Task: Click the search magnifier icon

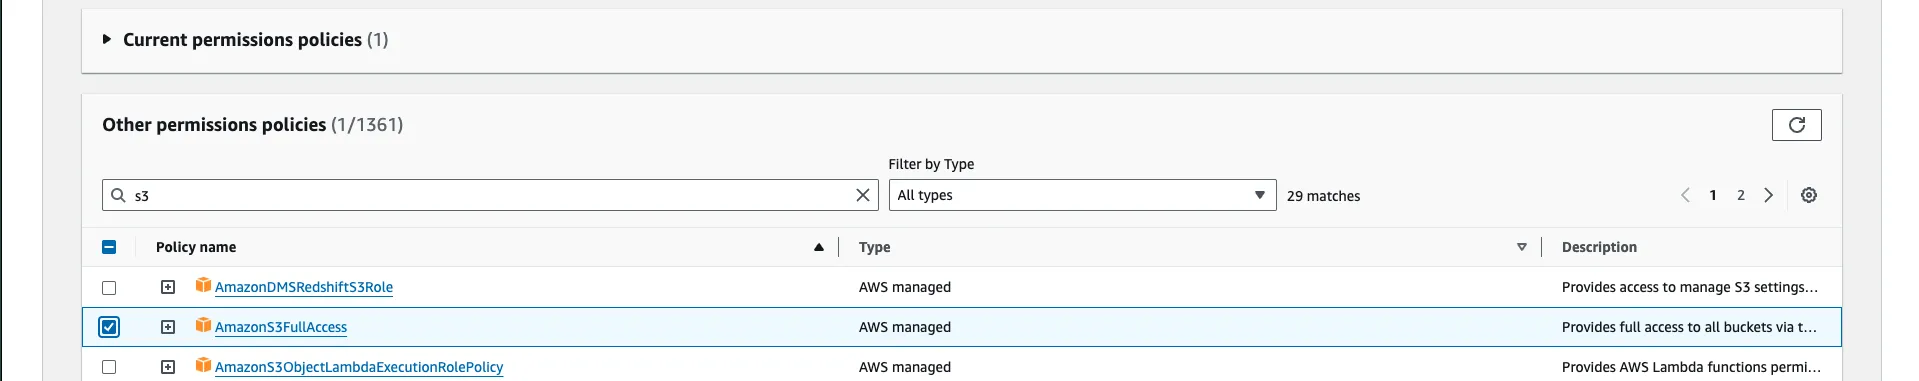Action: tap(118, 195)
